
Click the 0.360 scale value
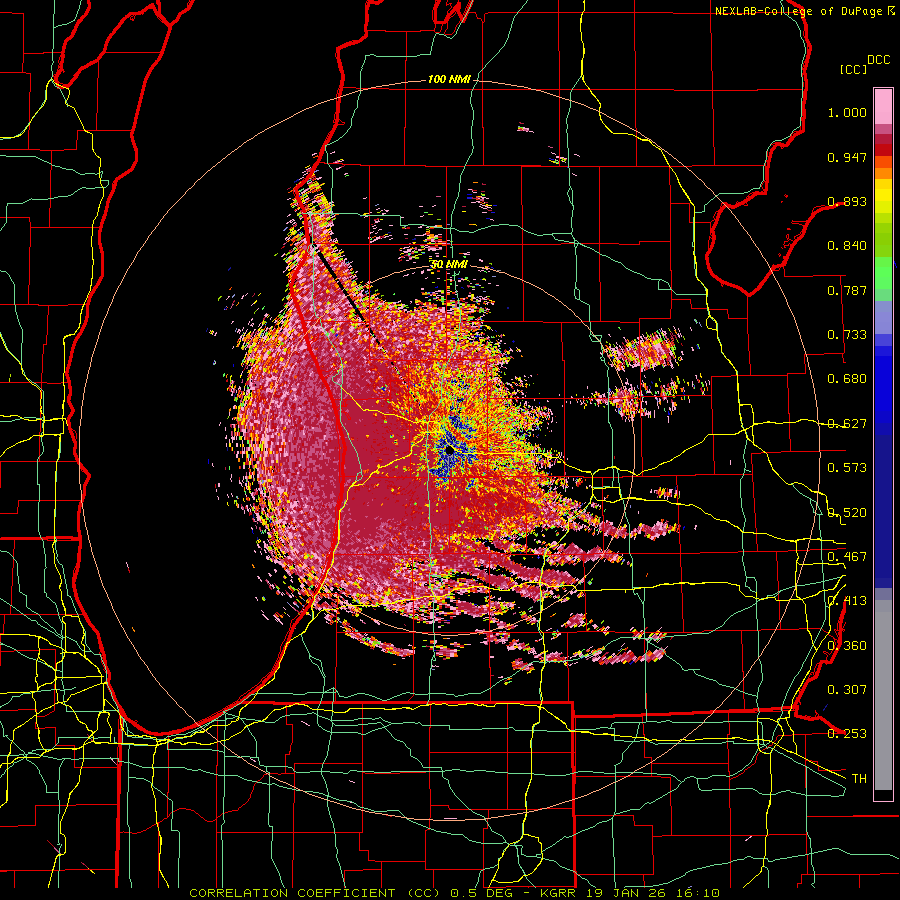coord(847,646)
